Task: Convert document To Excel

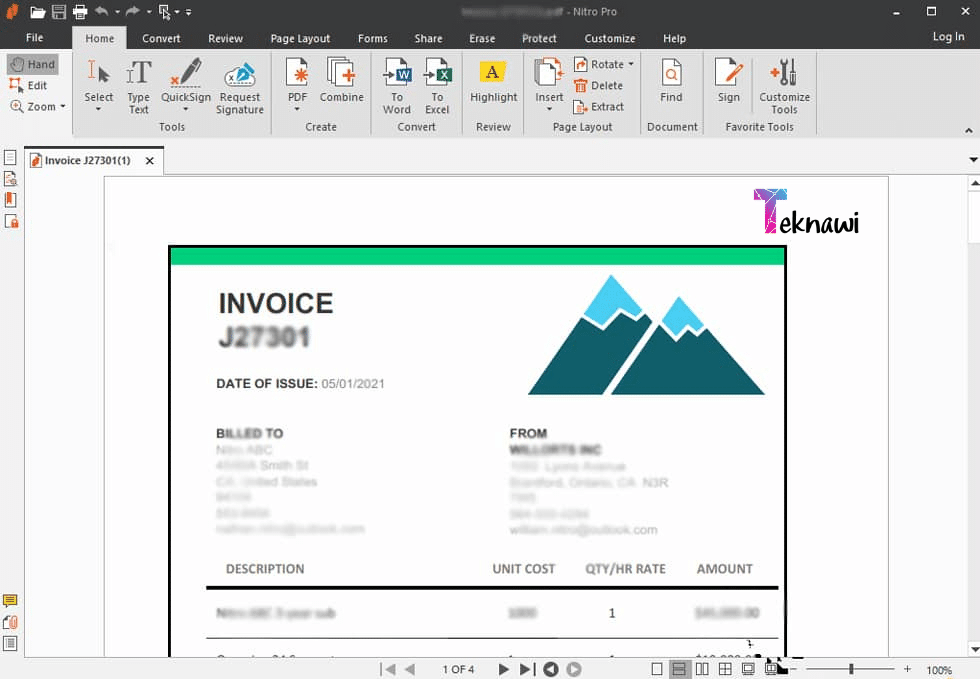Action: 437,86
